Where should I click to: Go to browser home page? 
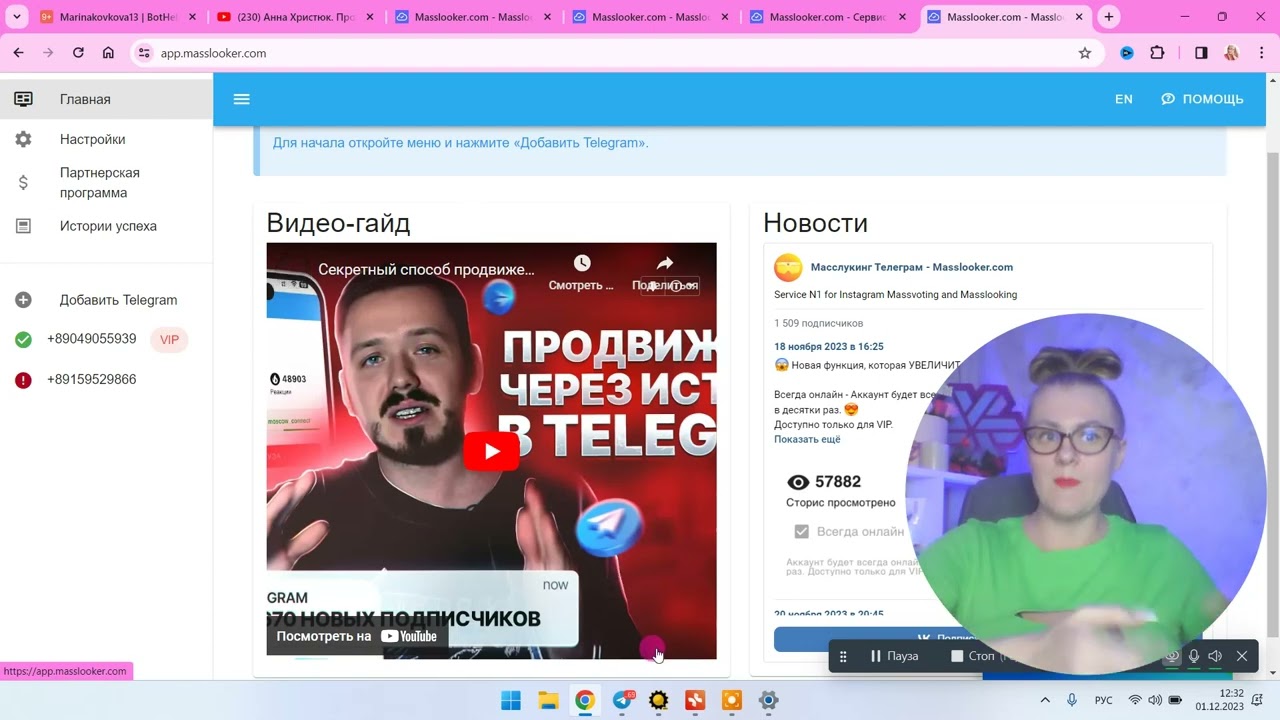(108, 53)
